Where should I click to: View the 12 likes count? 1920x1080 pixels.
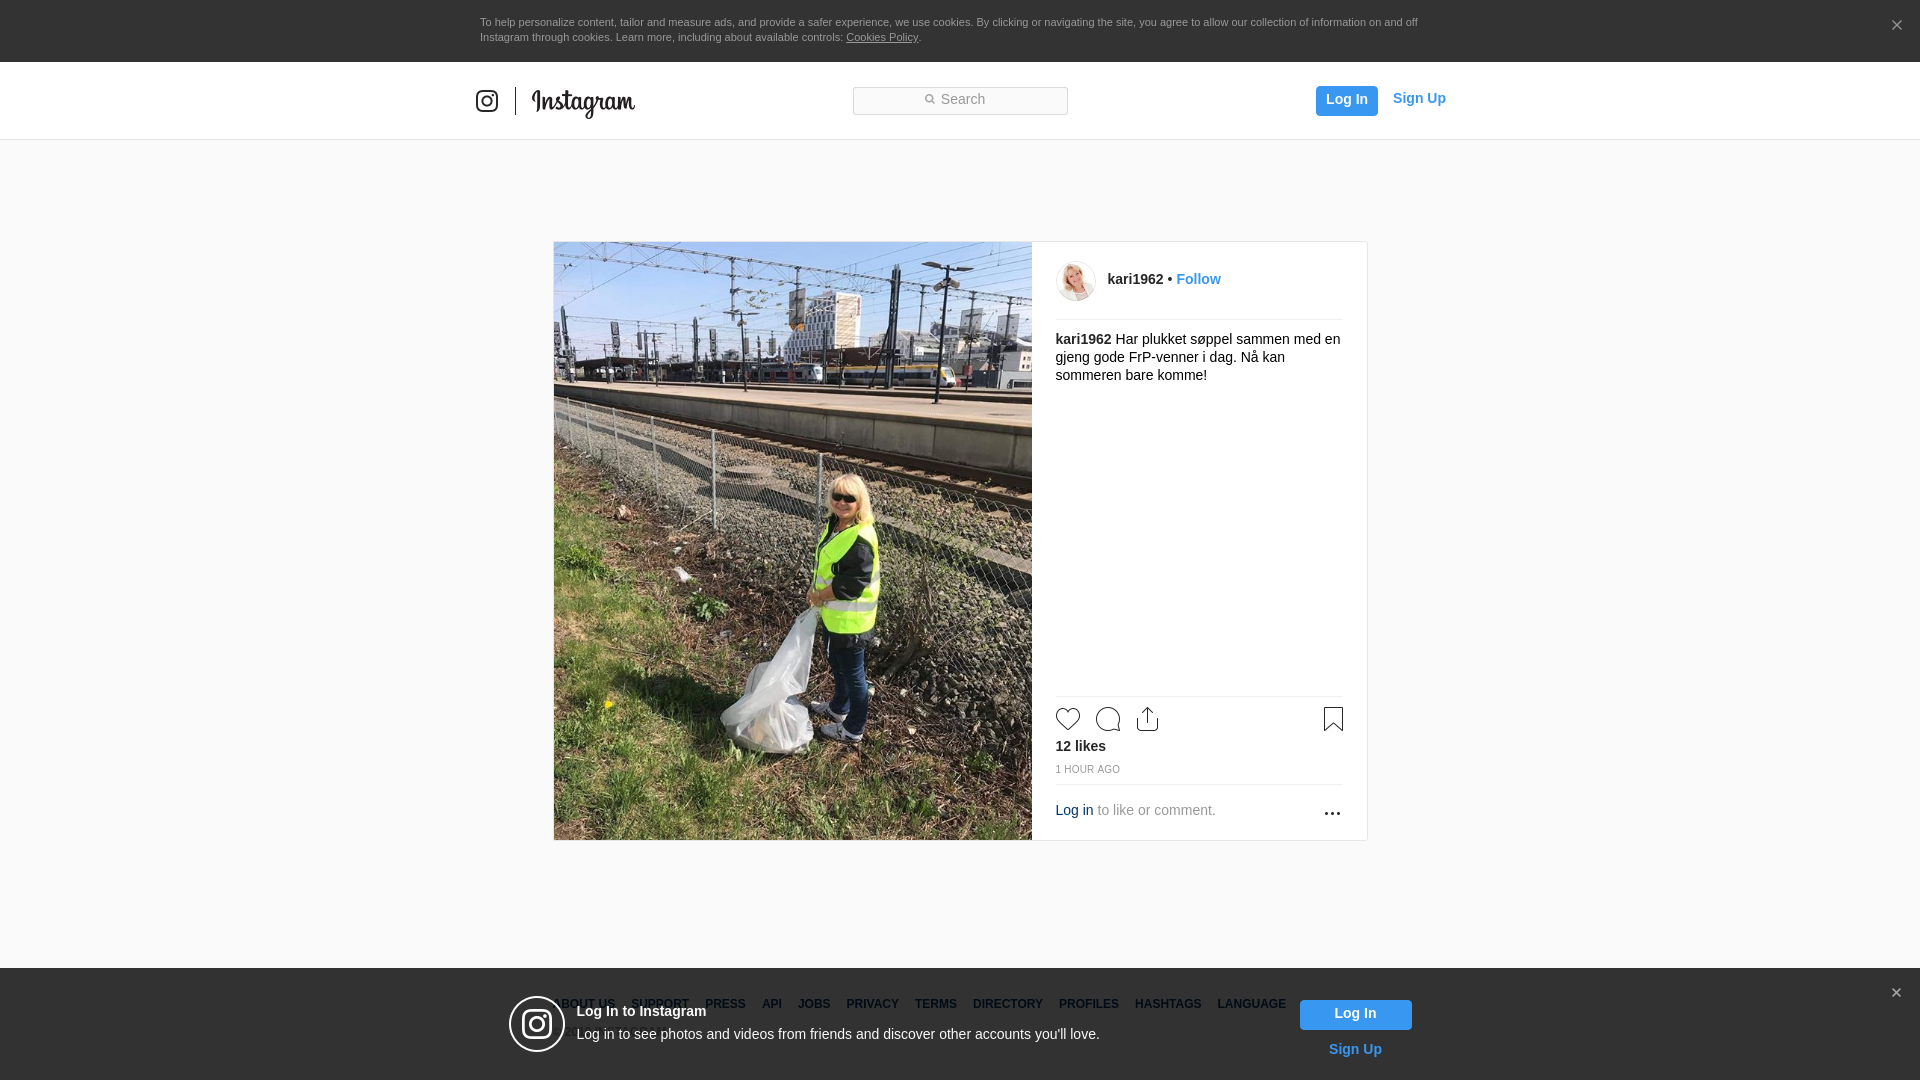pos(1080,746)
